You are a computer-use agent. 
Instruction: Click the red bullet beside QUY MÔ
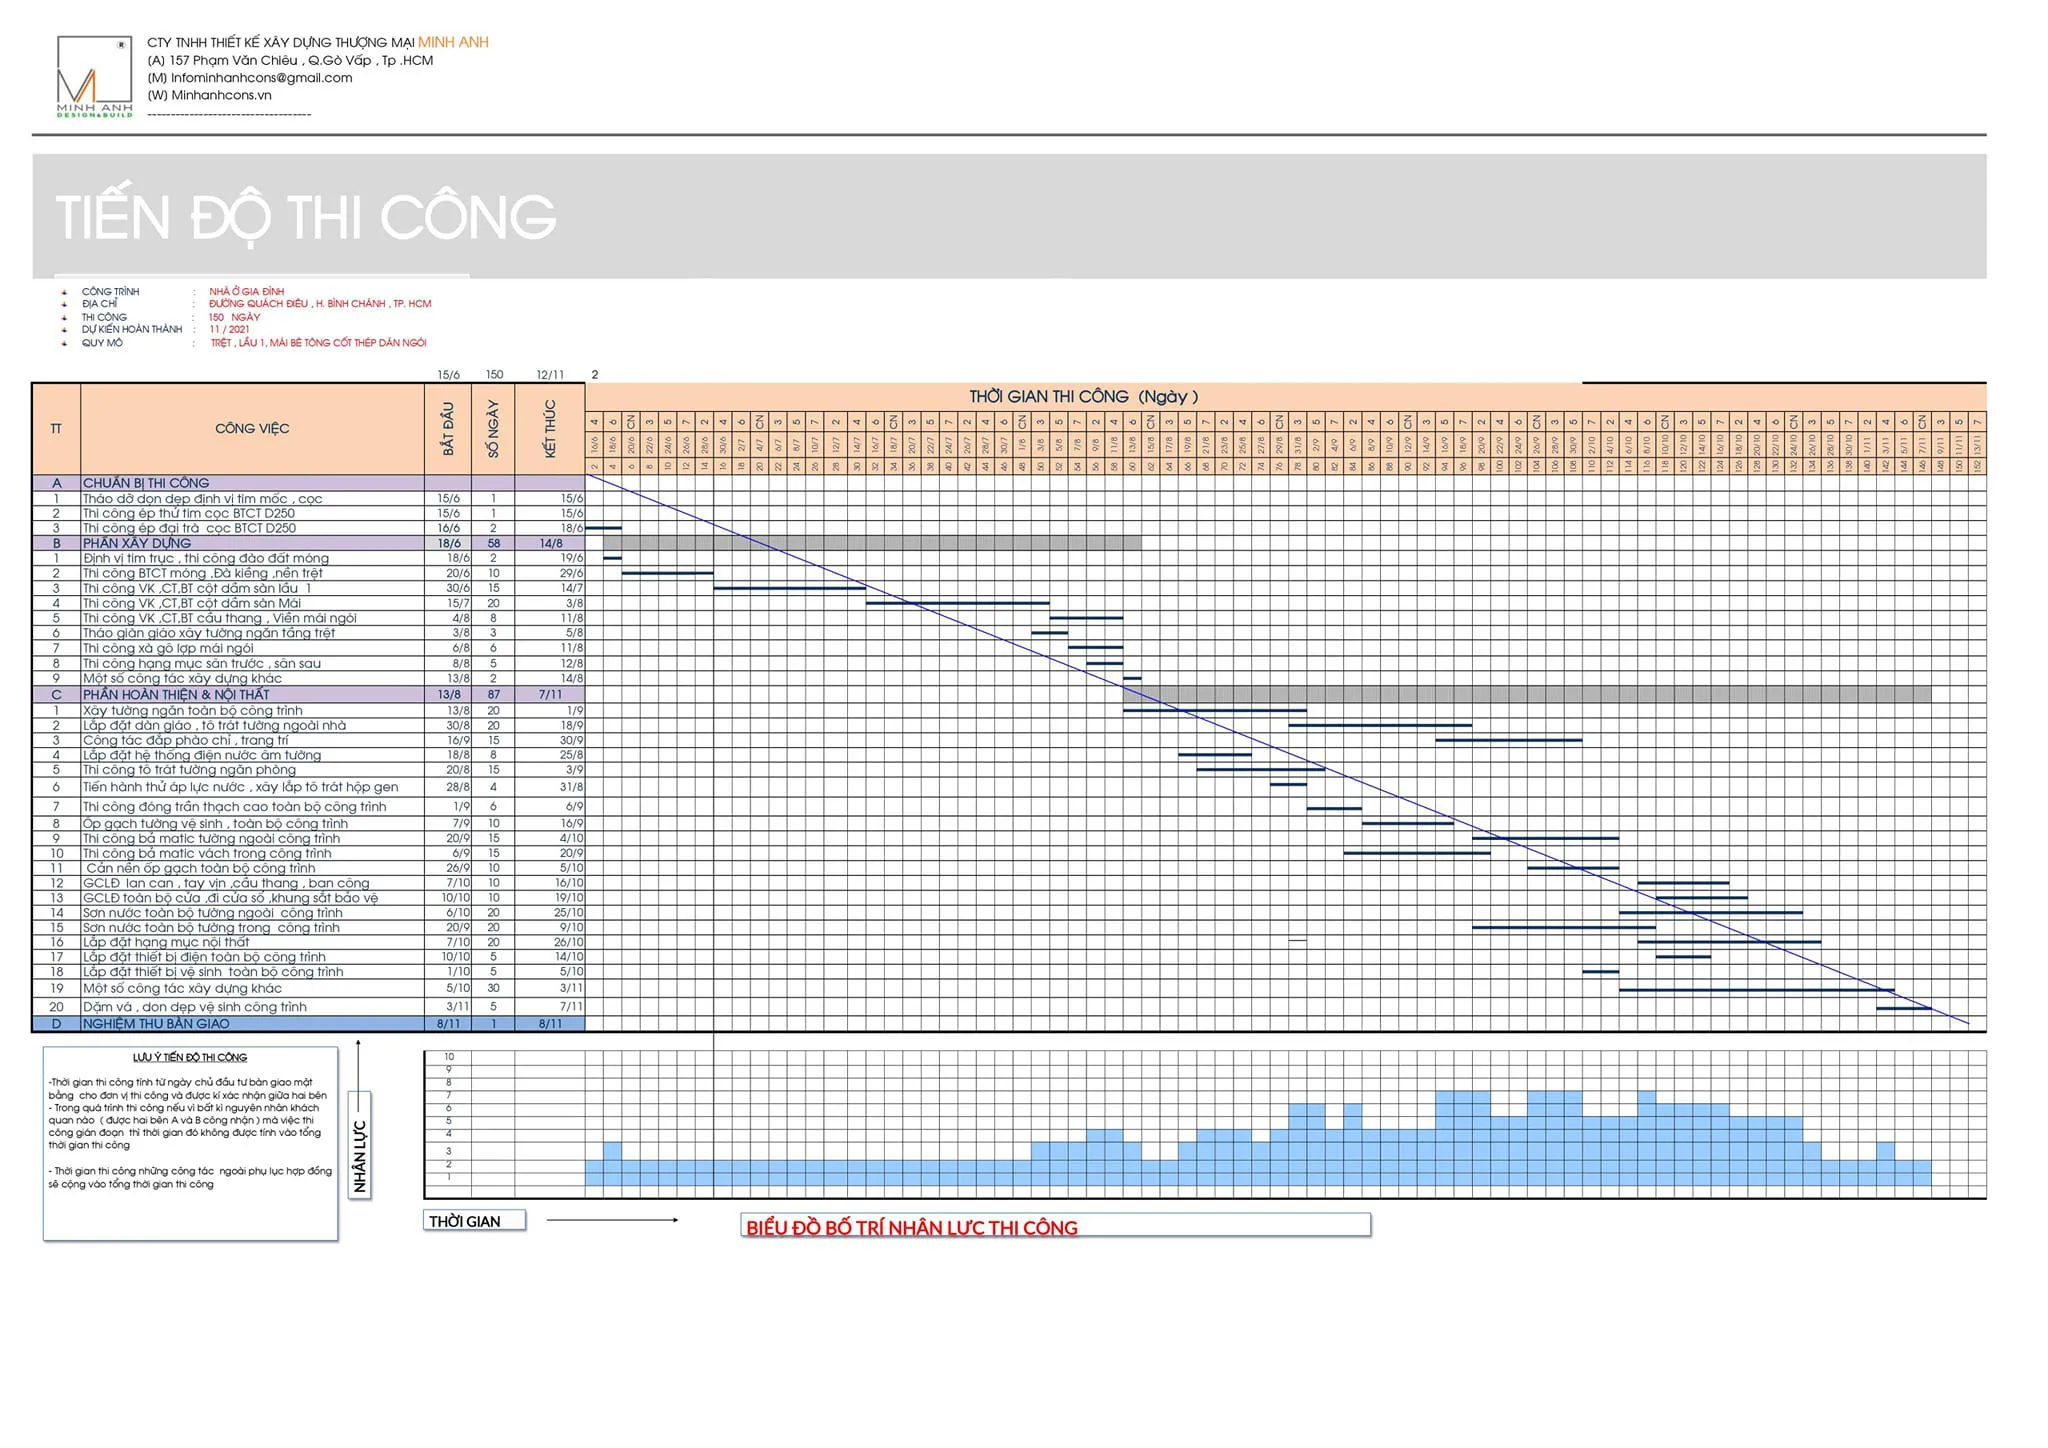pos(64,343)
